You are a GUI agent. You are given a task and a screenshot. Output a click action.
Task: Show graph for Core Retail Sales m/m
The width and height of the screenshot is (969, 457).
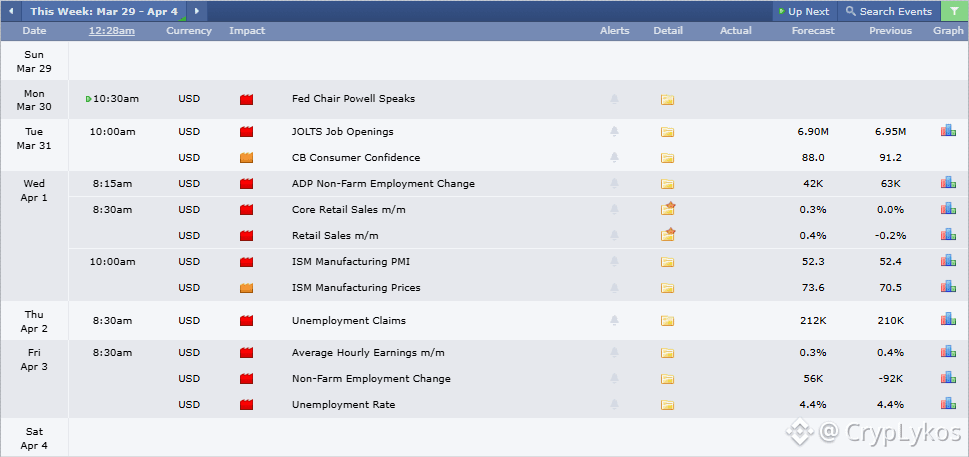(x=949, y=208)
